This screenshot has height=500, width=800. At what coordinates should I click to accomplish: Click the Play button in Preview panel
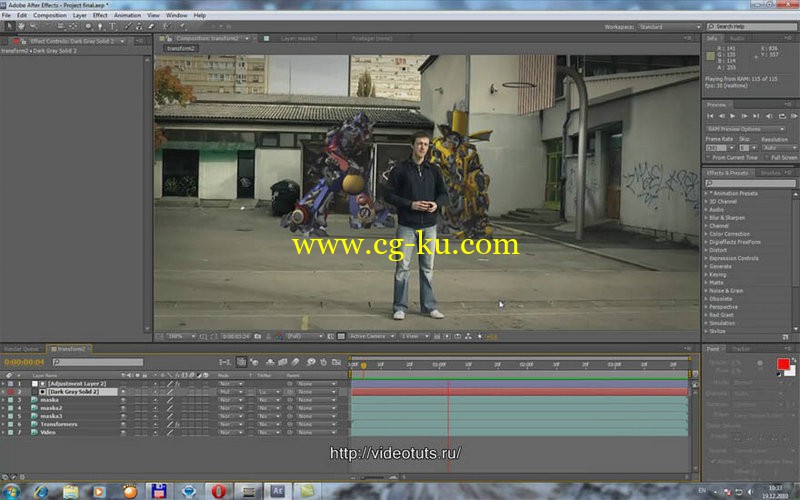733,116
